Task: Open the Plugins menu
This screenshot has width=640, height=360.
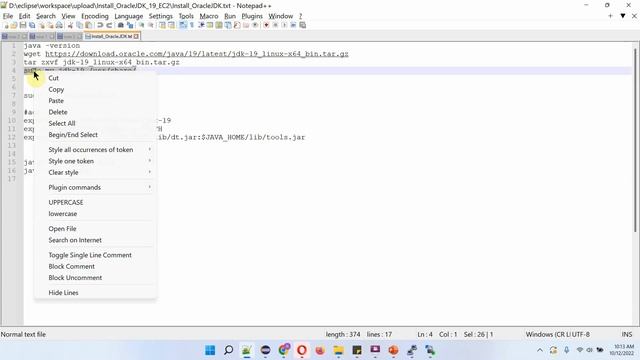Action: pos(252,16)
